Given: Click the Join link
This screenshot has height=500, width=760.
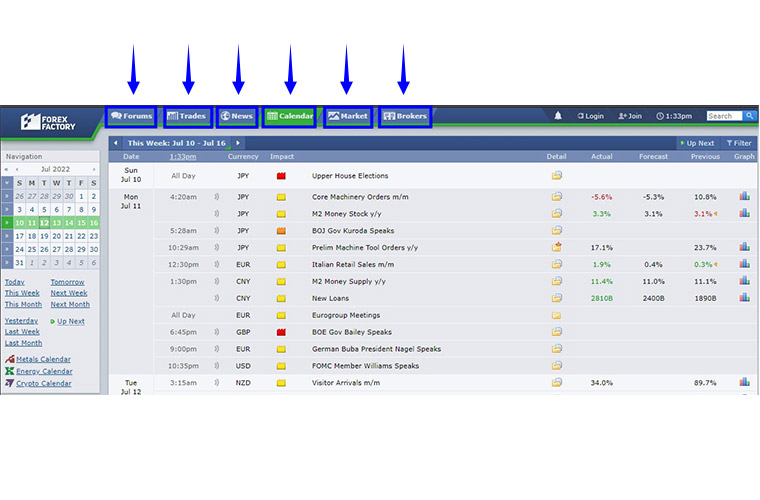Looking at the screenshot, I should point(630,116).
